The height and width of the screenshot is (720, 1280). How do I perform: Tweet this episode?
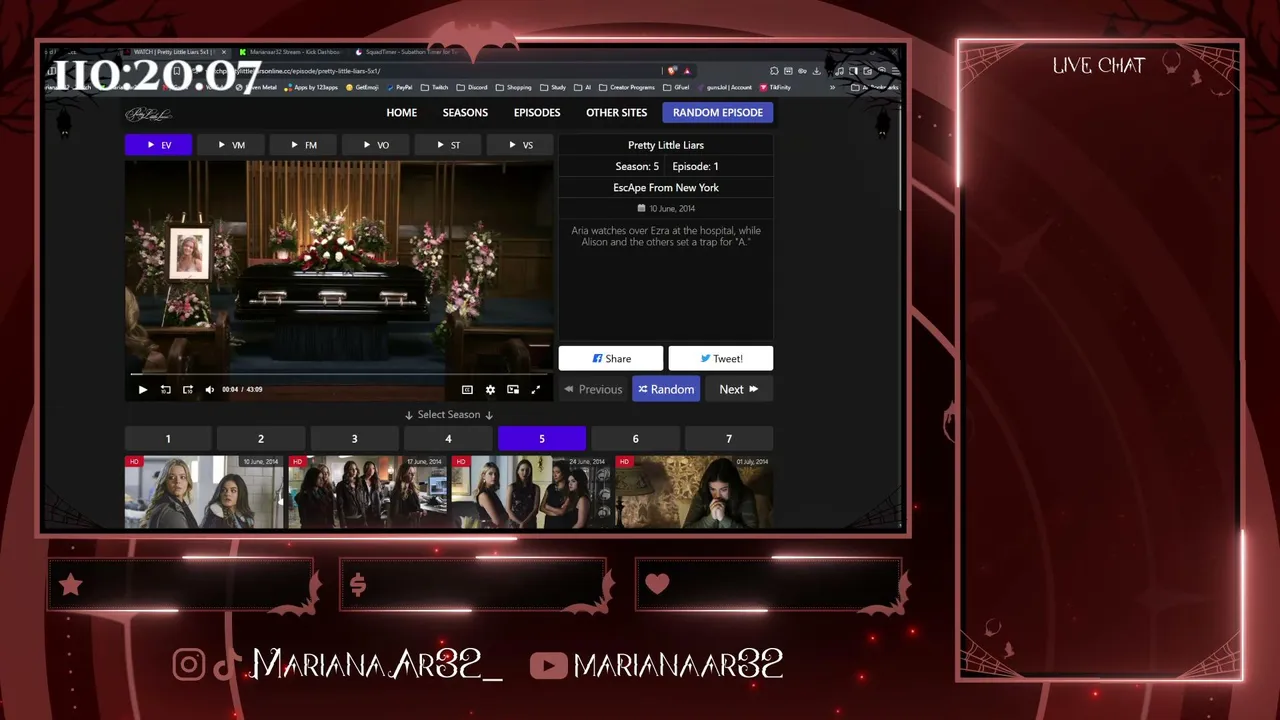point(721,359)
